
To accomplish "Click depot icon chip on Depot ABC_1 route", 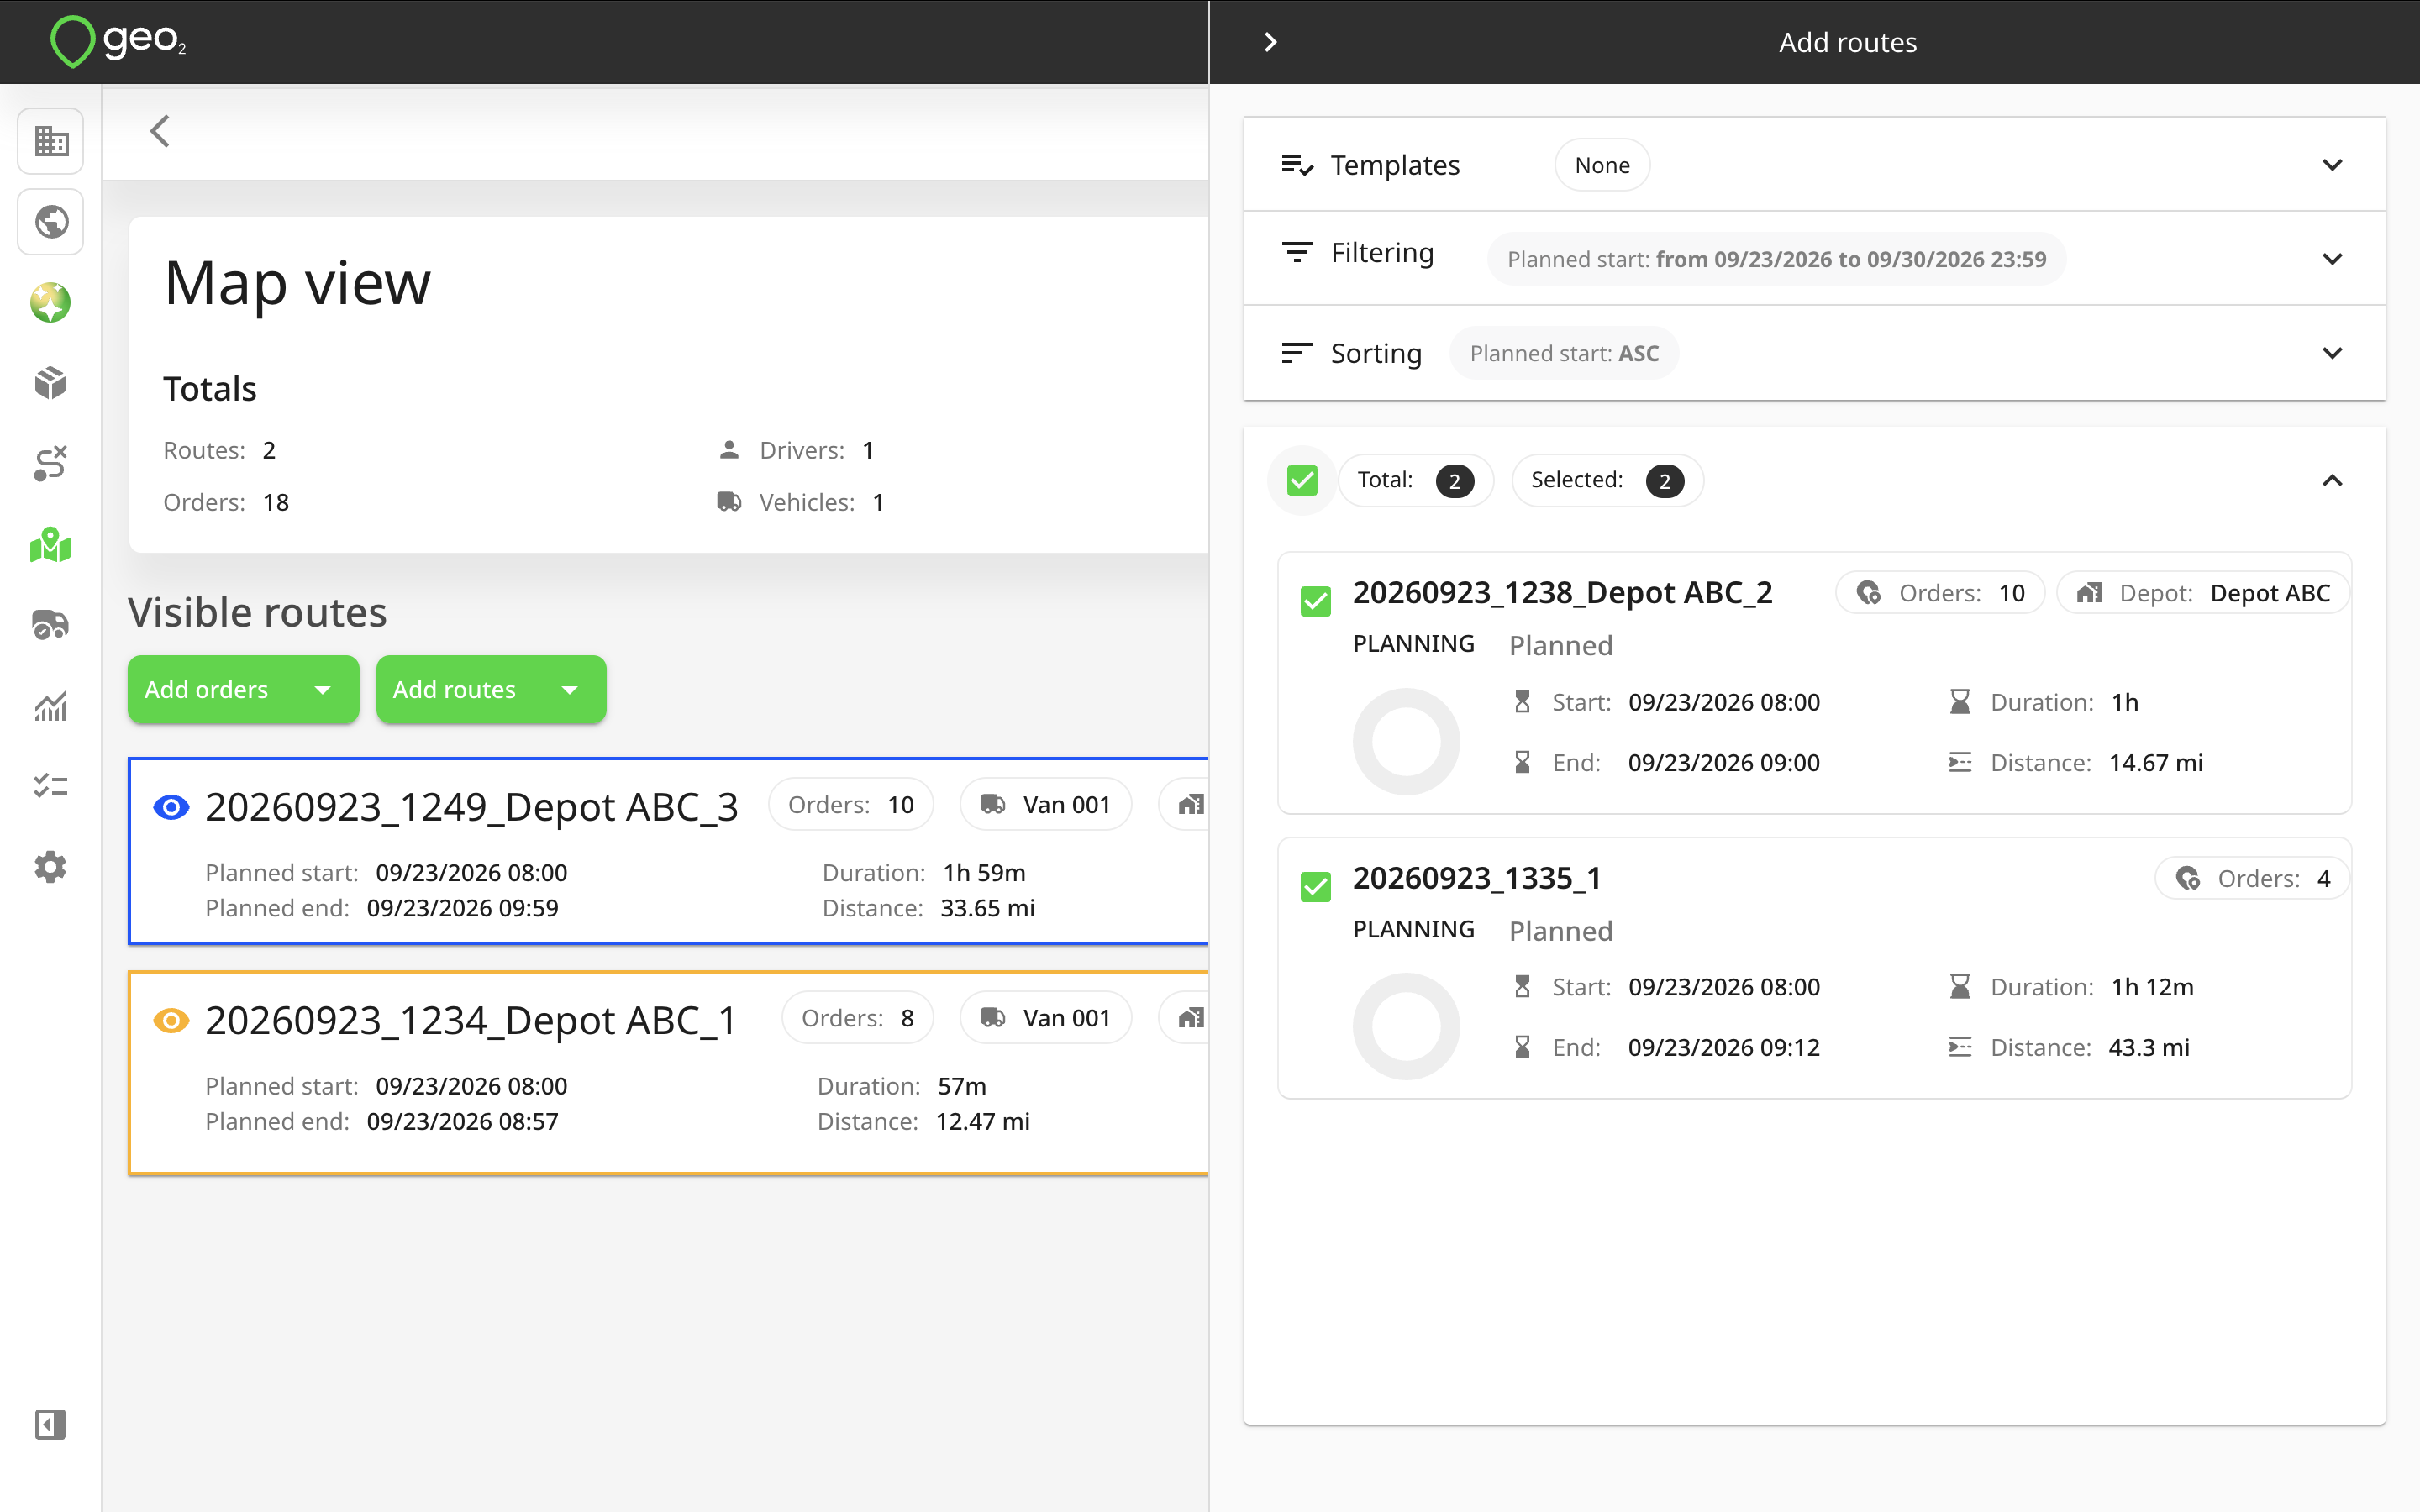I will coord(1185,1018).
